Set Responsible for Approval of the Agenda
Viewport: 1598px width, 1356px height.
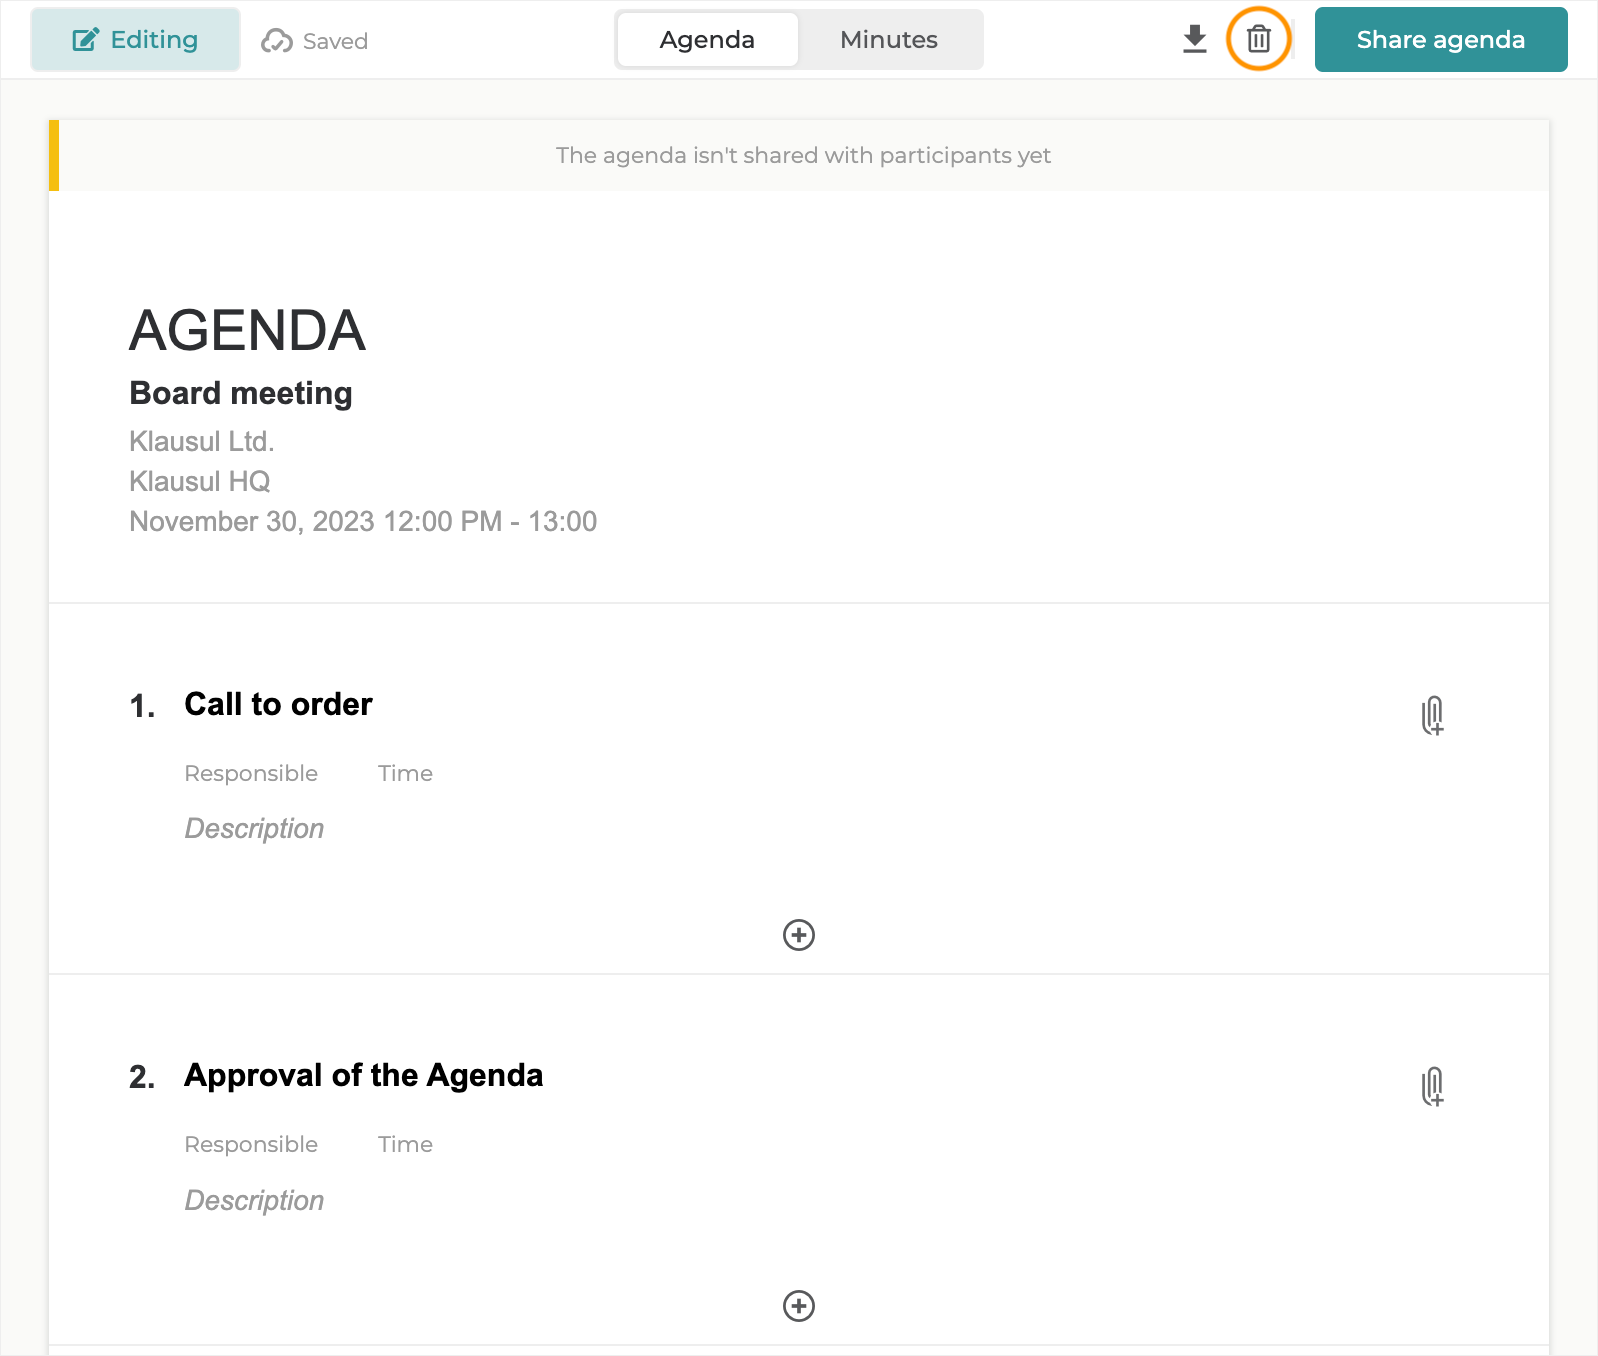pos(251,1144)
